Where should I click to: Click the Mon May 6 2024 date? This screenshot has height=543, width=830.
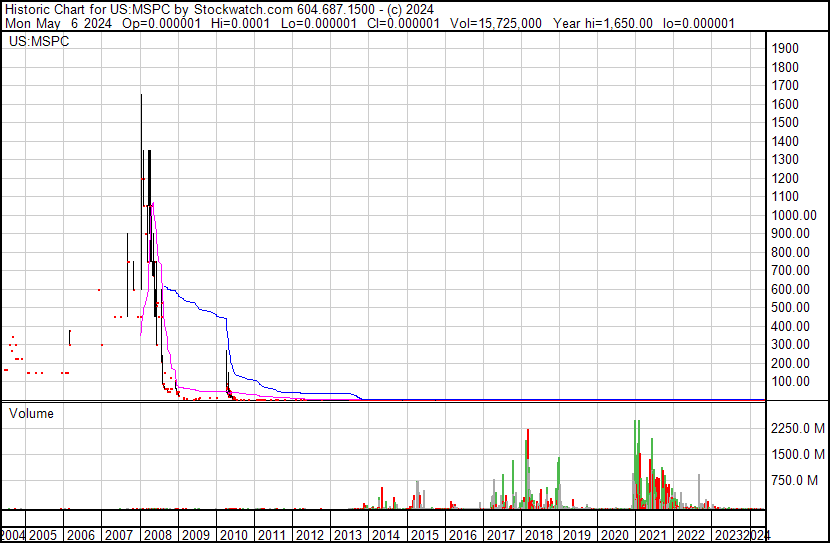tap(58, 23)
